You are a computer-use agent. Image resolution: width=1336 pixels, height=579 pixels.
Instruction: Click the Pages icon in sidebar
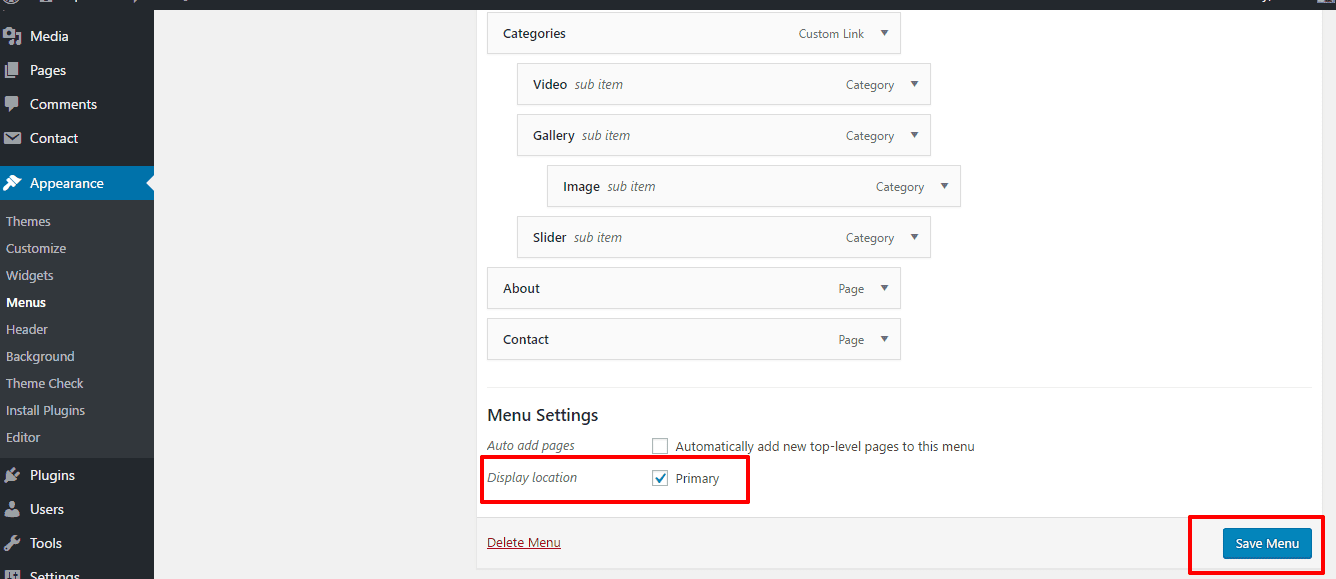[12, 71]
